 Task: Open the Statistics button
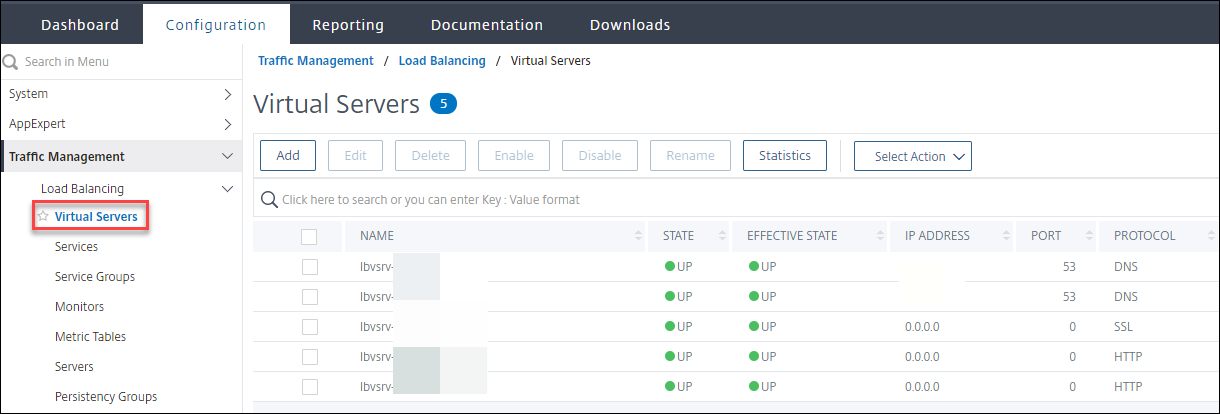[784, 155]
